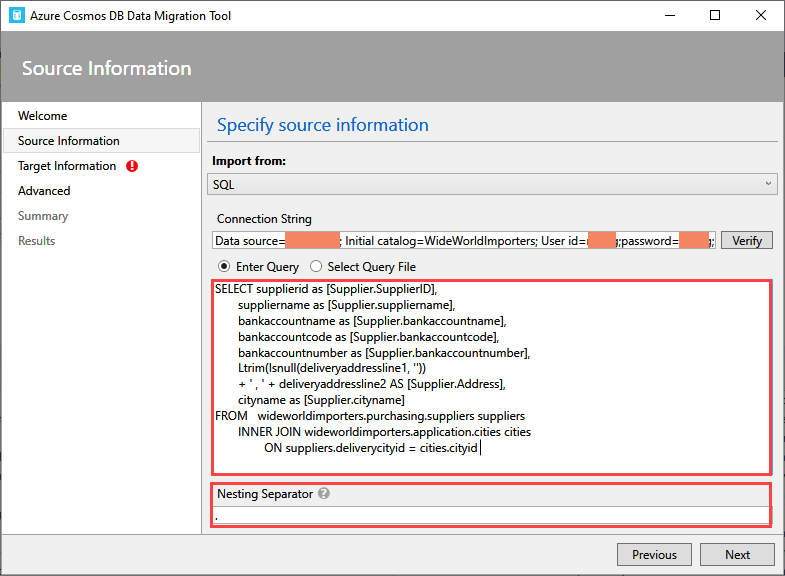The image size is (785, 576).
Task: Click inside the Connection String field
Action: click(x=463, y=241)
